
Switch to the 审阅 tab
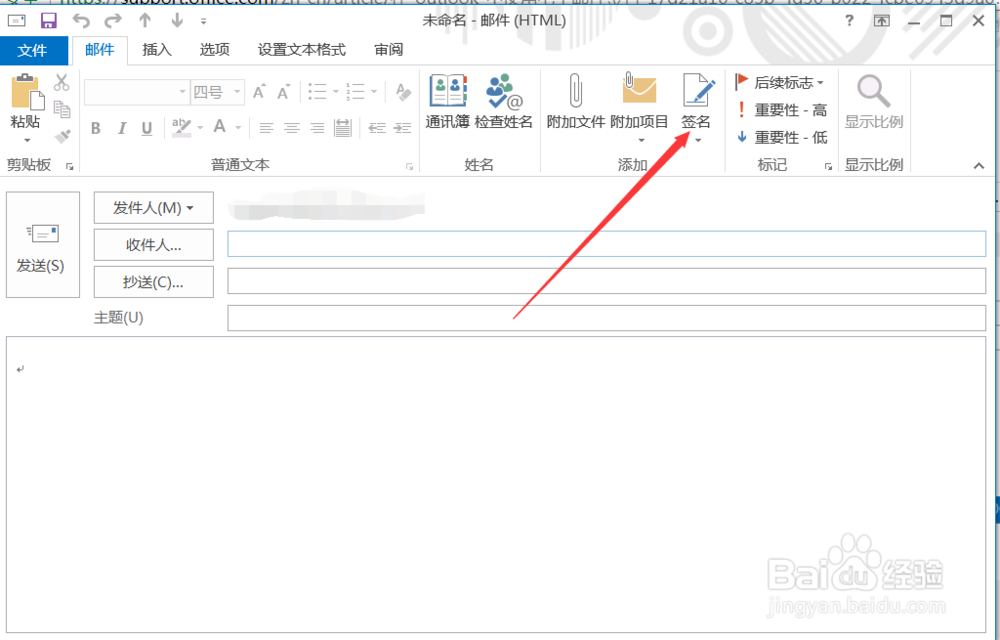[388, 50]
